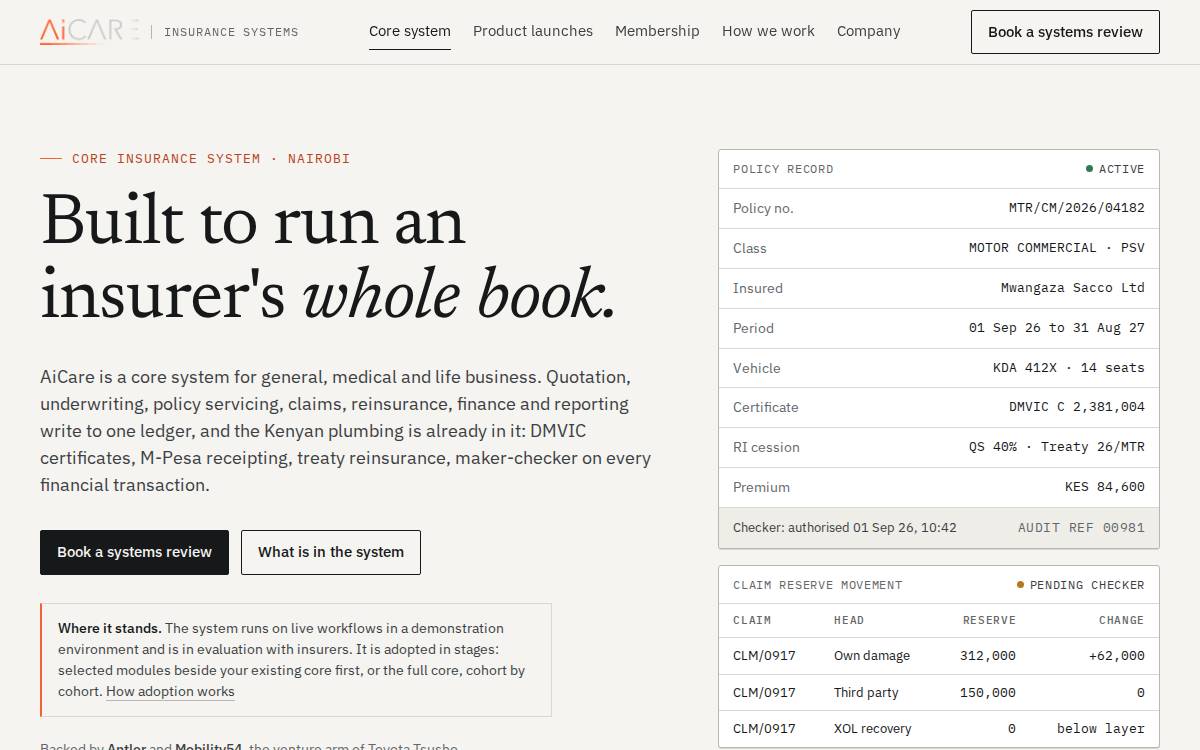Click header Book a systems review button

pyautogui.click(x=1065, y=32)
